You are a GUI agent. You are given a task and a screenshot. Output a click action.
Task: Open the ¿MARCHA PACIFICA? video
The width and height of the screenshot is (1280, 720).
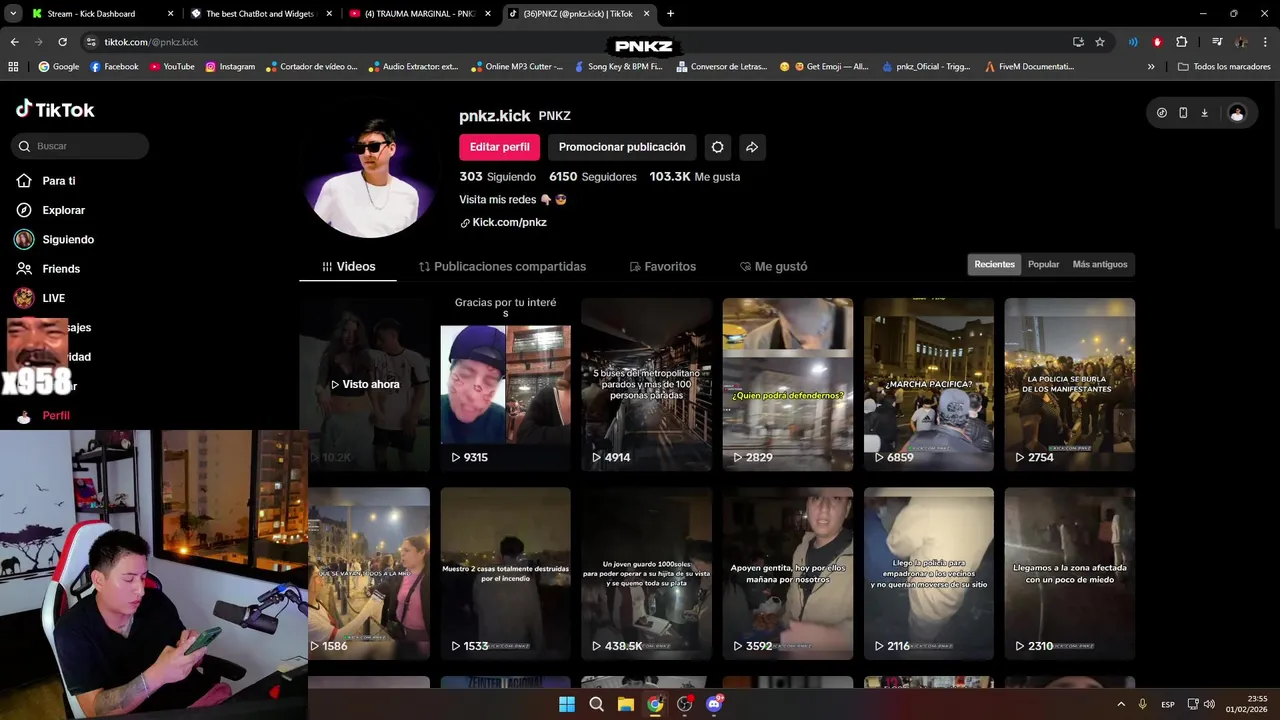(x=929, y=385)
